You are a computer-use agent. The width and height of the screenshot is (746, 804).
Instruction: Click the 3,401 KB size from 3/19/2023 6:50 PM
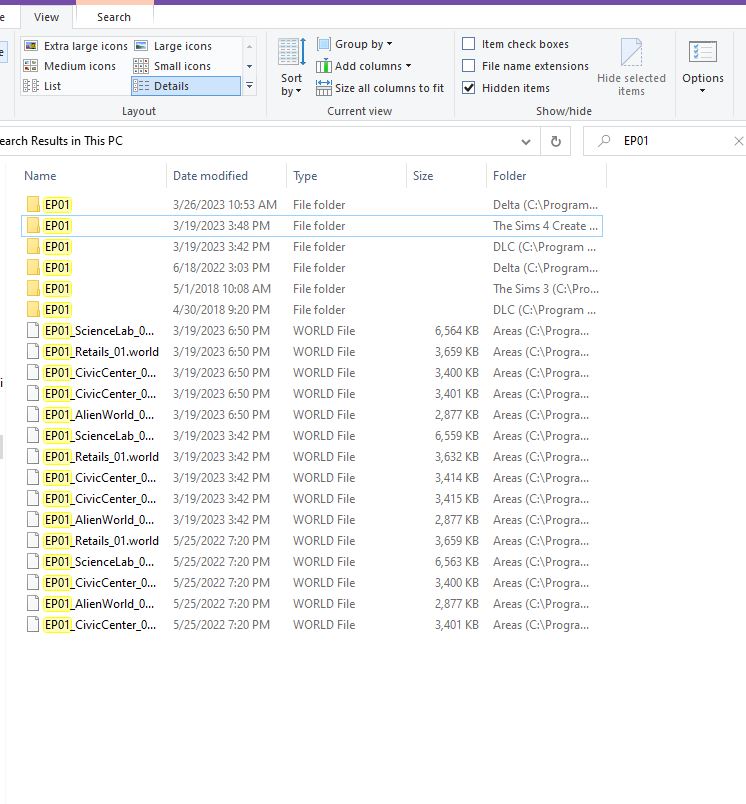[x=456, y=394]
